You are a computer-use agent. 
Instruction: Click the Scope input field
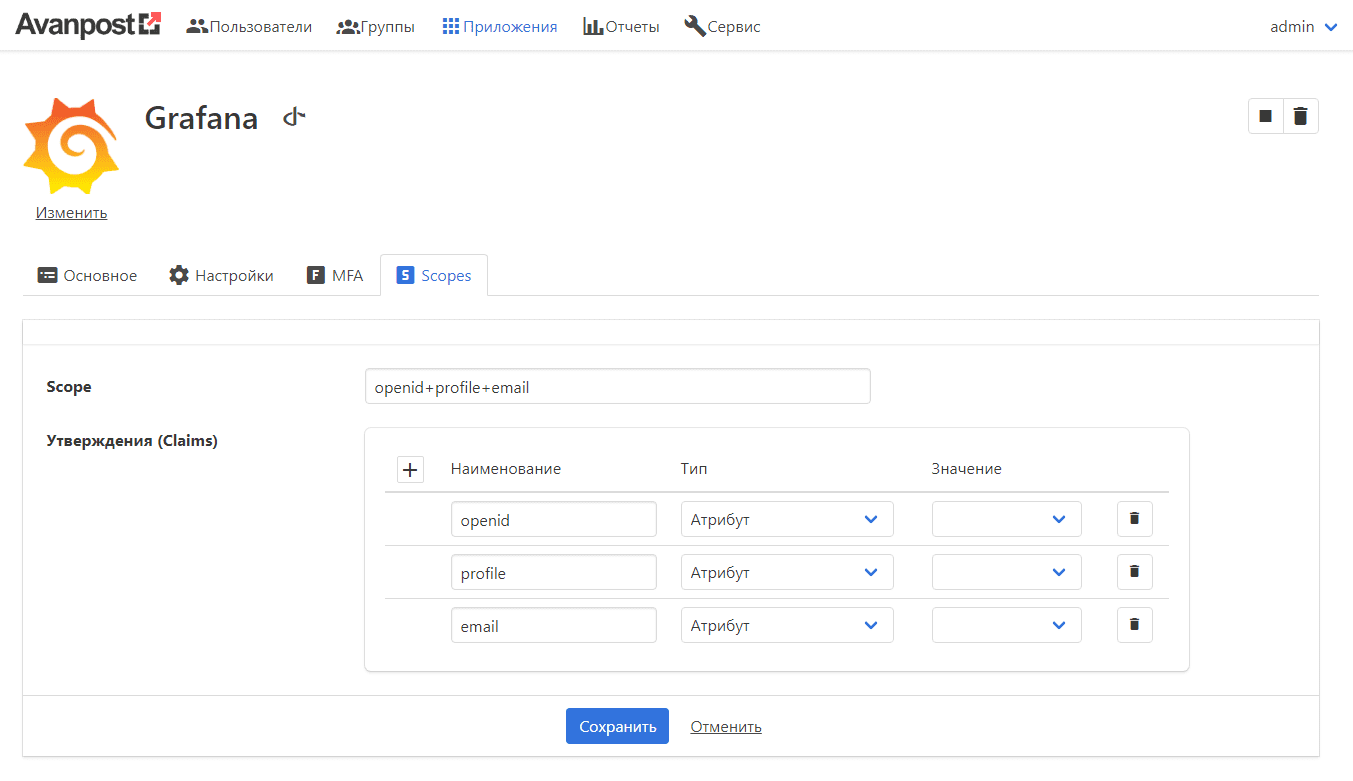pos(617,387)
